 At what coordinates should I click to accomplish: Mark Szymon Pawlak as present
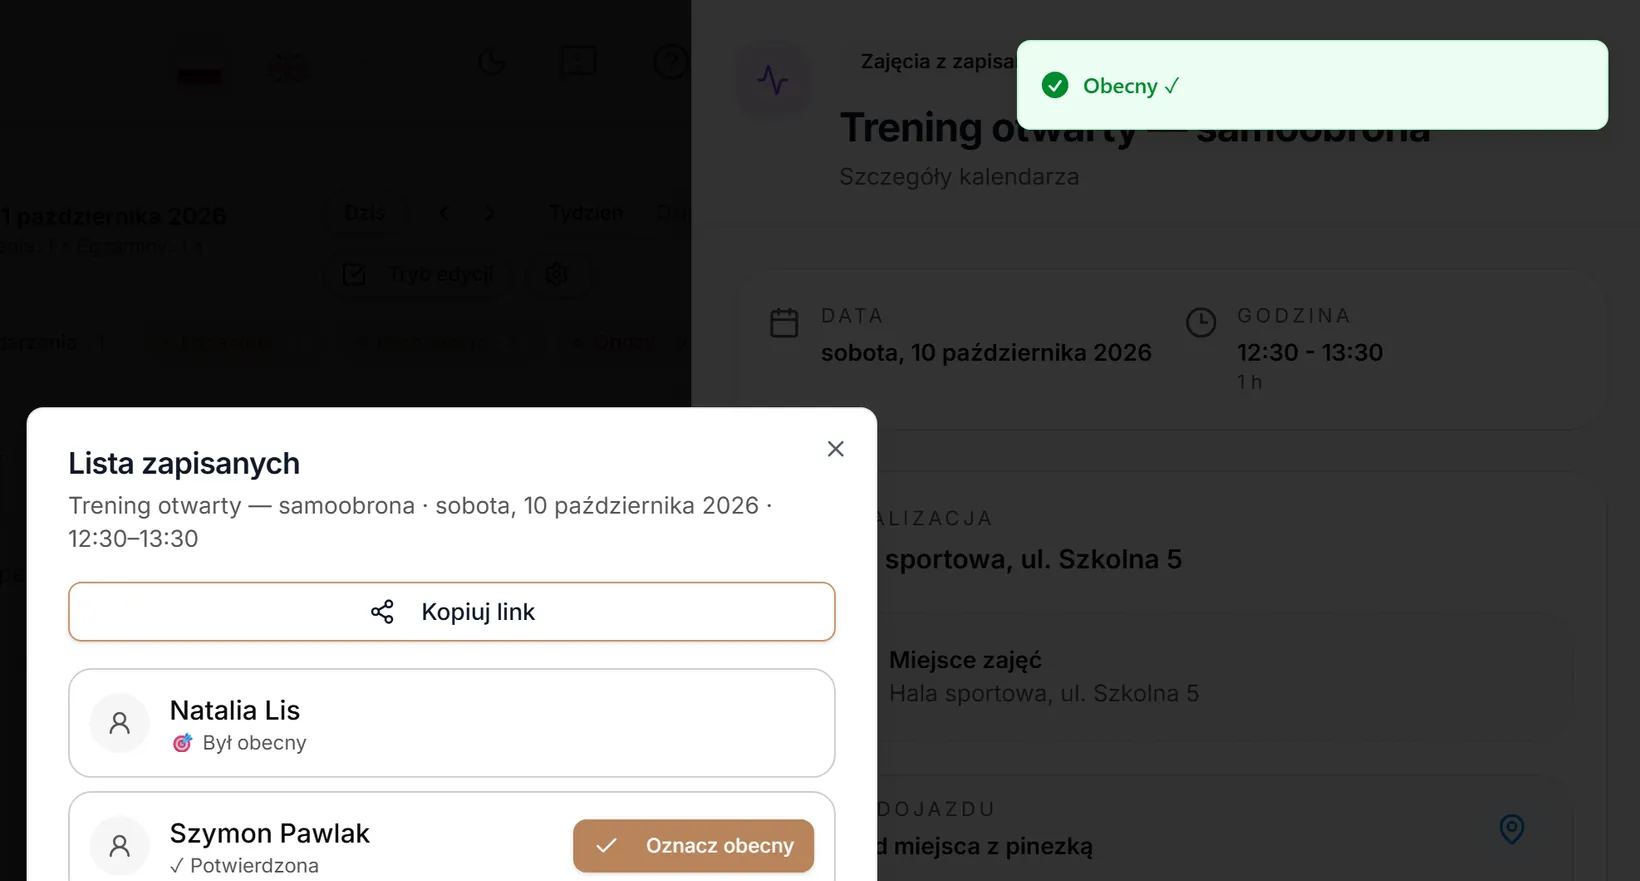pos(693,846)
